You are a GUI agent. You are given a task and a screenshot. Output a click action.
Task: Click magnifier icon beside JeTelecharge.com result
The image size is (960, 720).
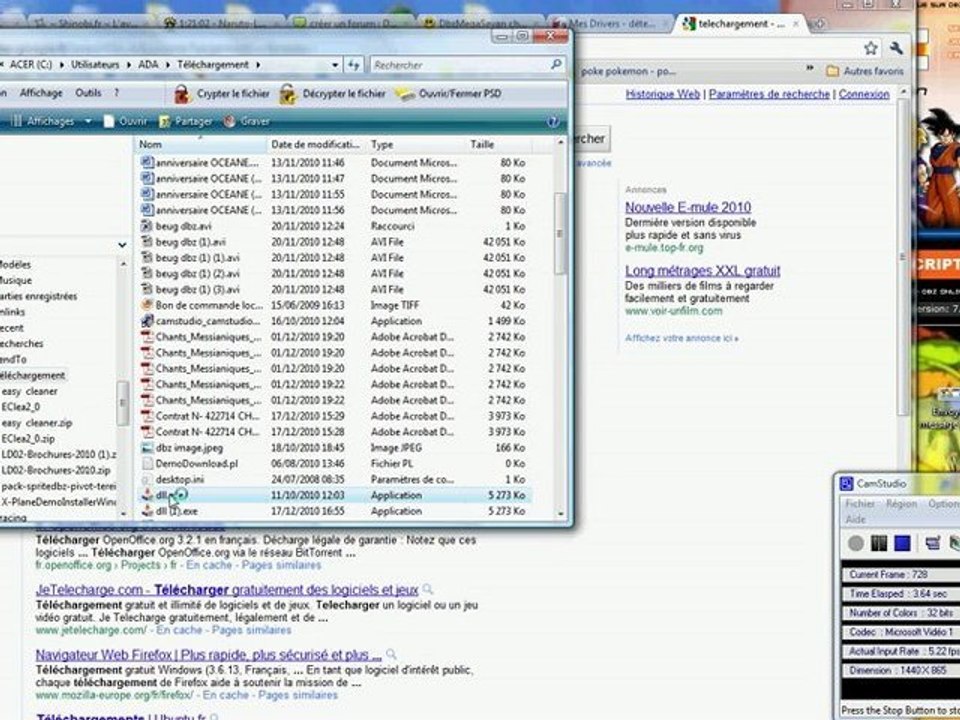[x=428, y=590]
